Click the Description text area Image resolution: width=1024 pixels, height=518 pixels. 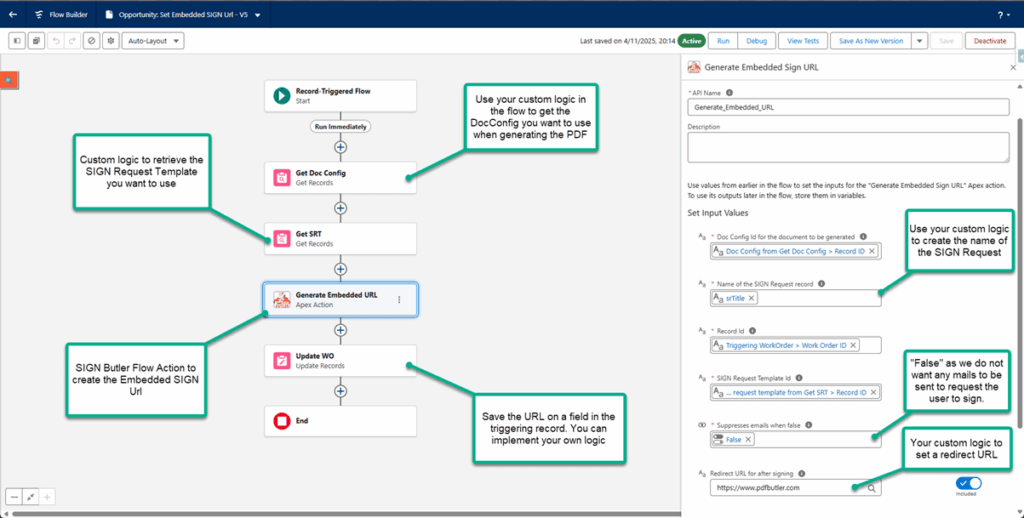848,147
